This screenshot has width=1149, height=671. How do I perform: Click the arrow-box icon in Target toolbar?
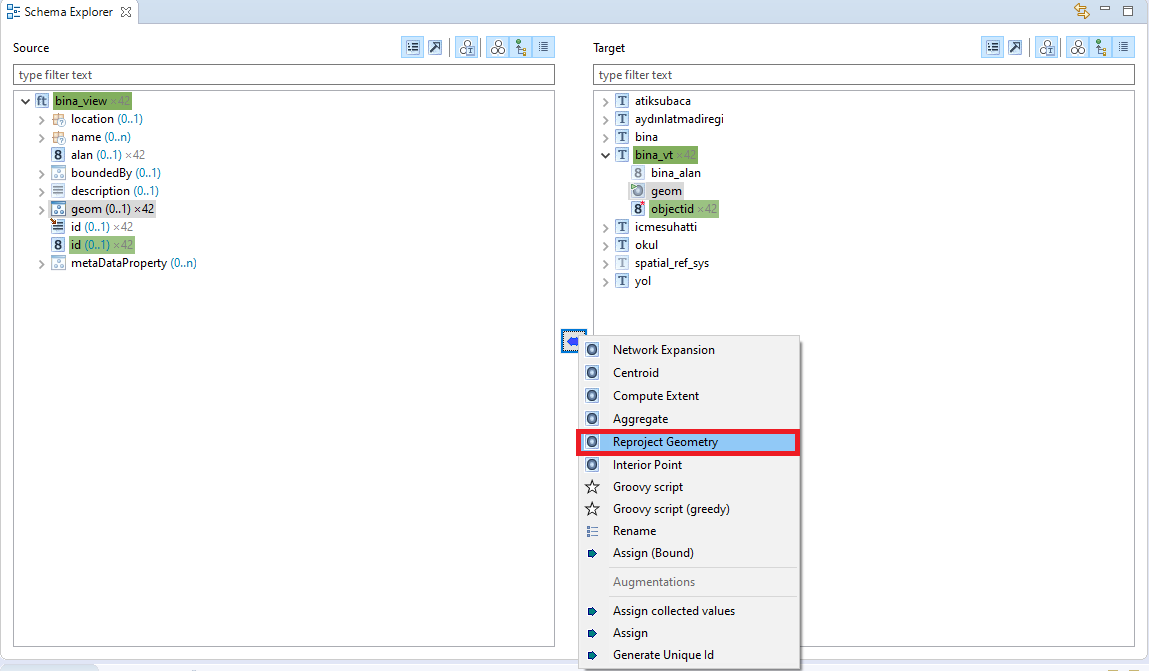point(1015,48)
